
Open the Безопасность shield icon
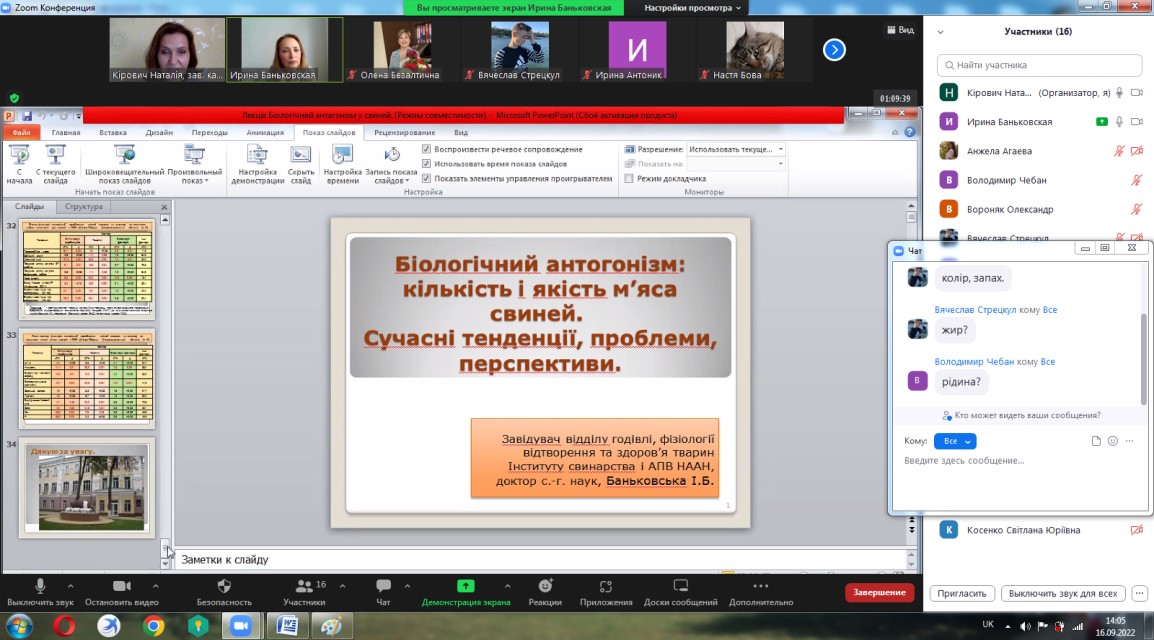click(x=224, y=586)
